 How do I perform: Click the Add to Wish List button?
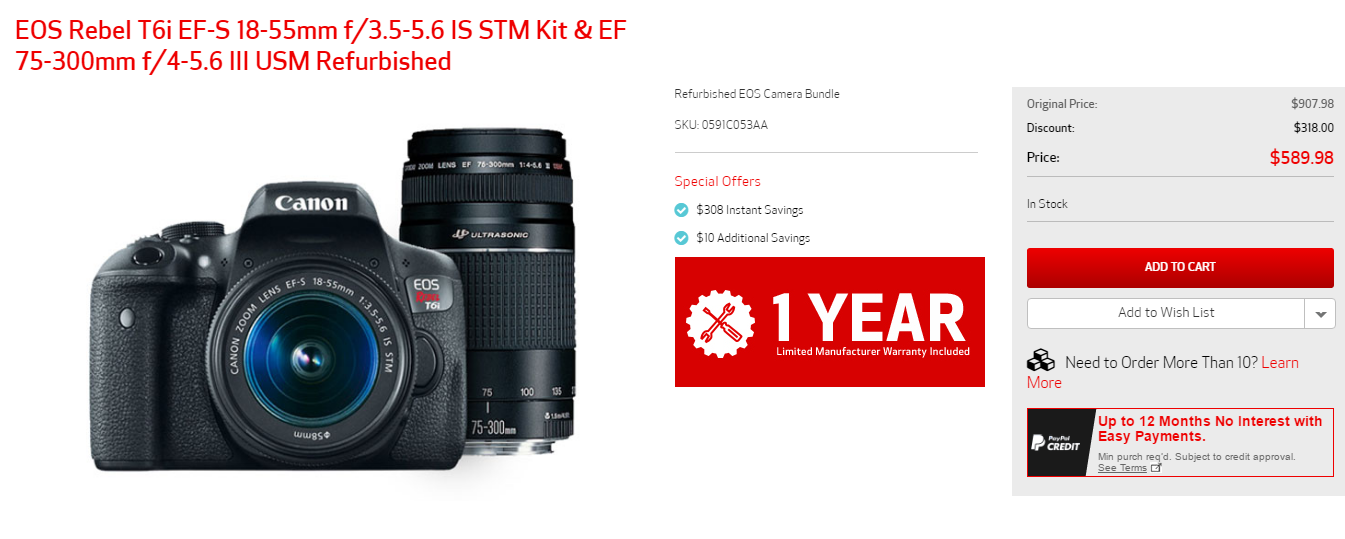click(x=1166, y=313)
